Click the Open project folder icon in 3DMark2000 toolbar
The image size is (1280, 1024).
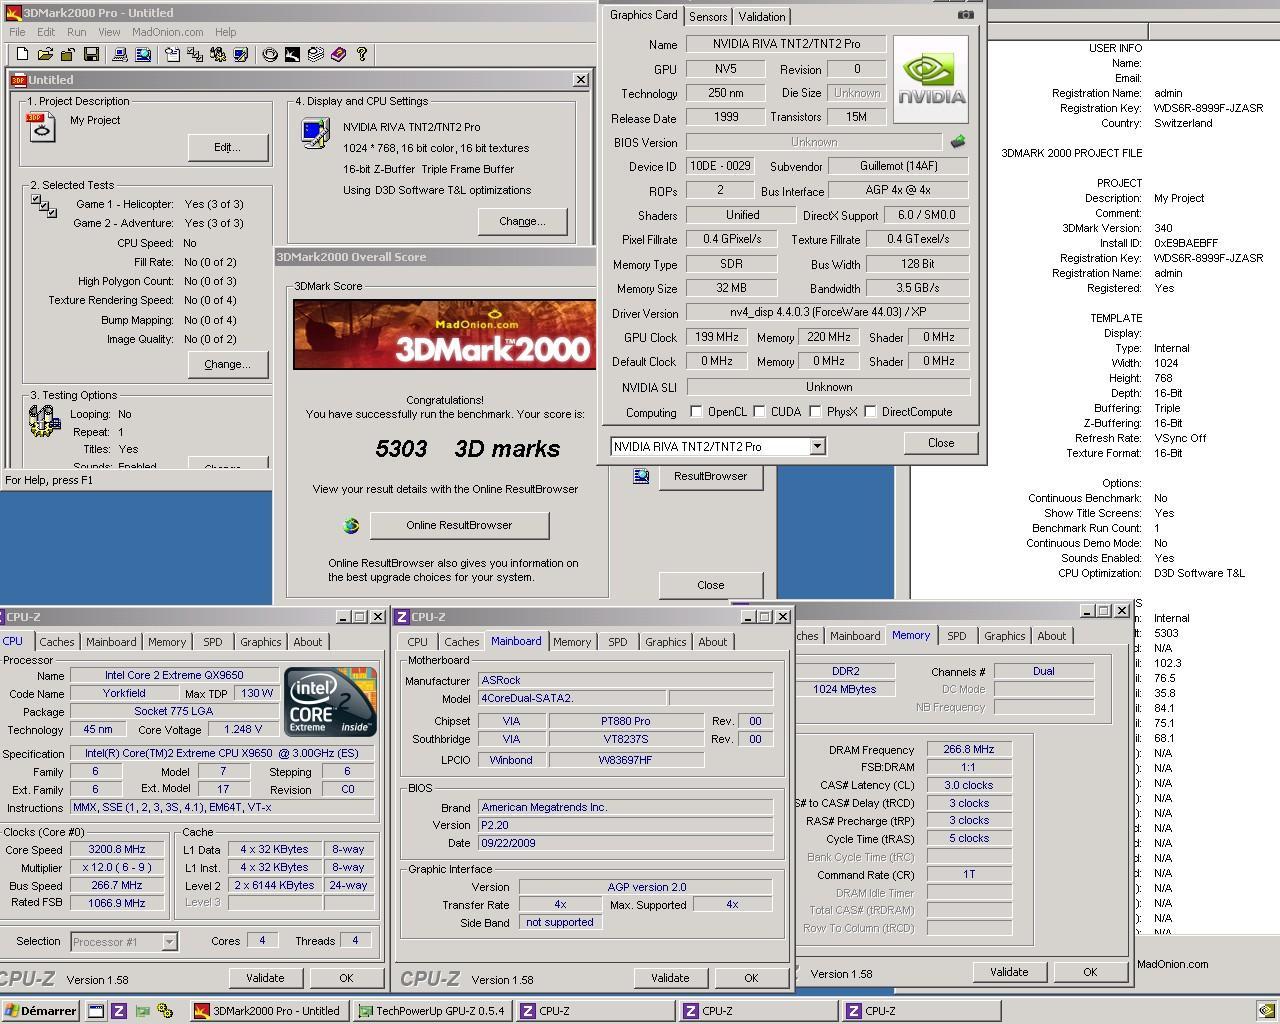pos(46,54)
